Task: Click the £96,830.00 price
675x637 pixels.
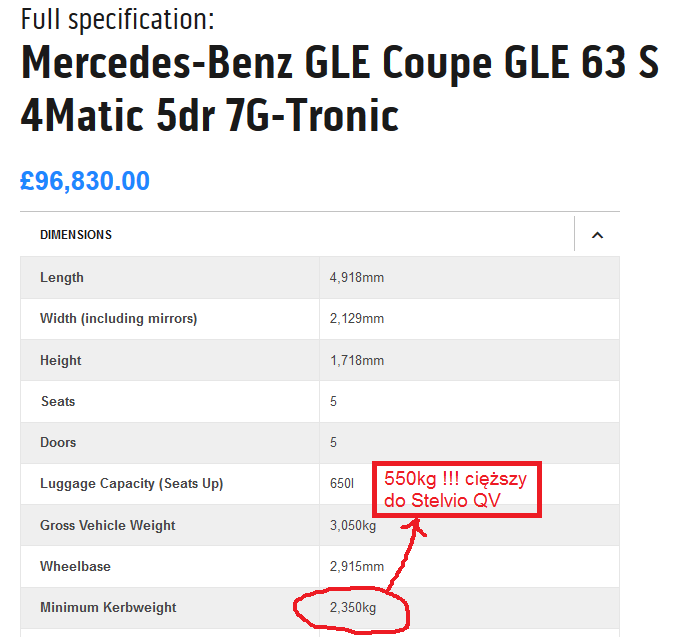Action: pos(85,181)
